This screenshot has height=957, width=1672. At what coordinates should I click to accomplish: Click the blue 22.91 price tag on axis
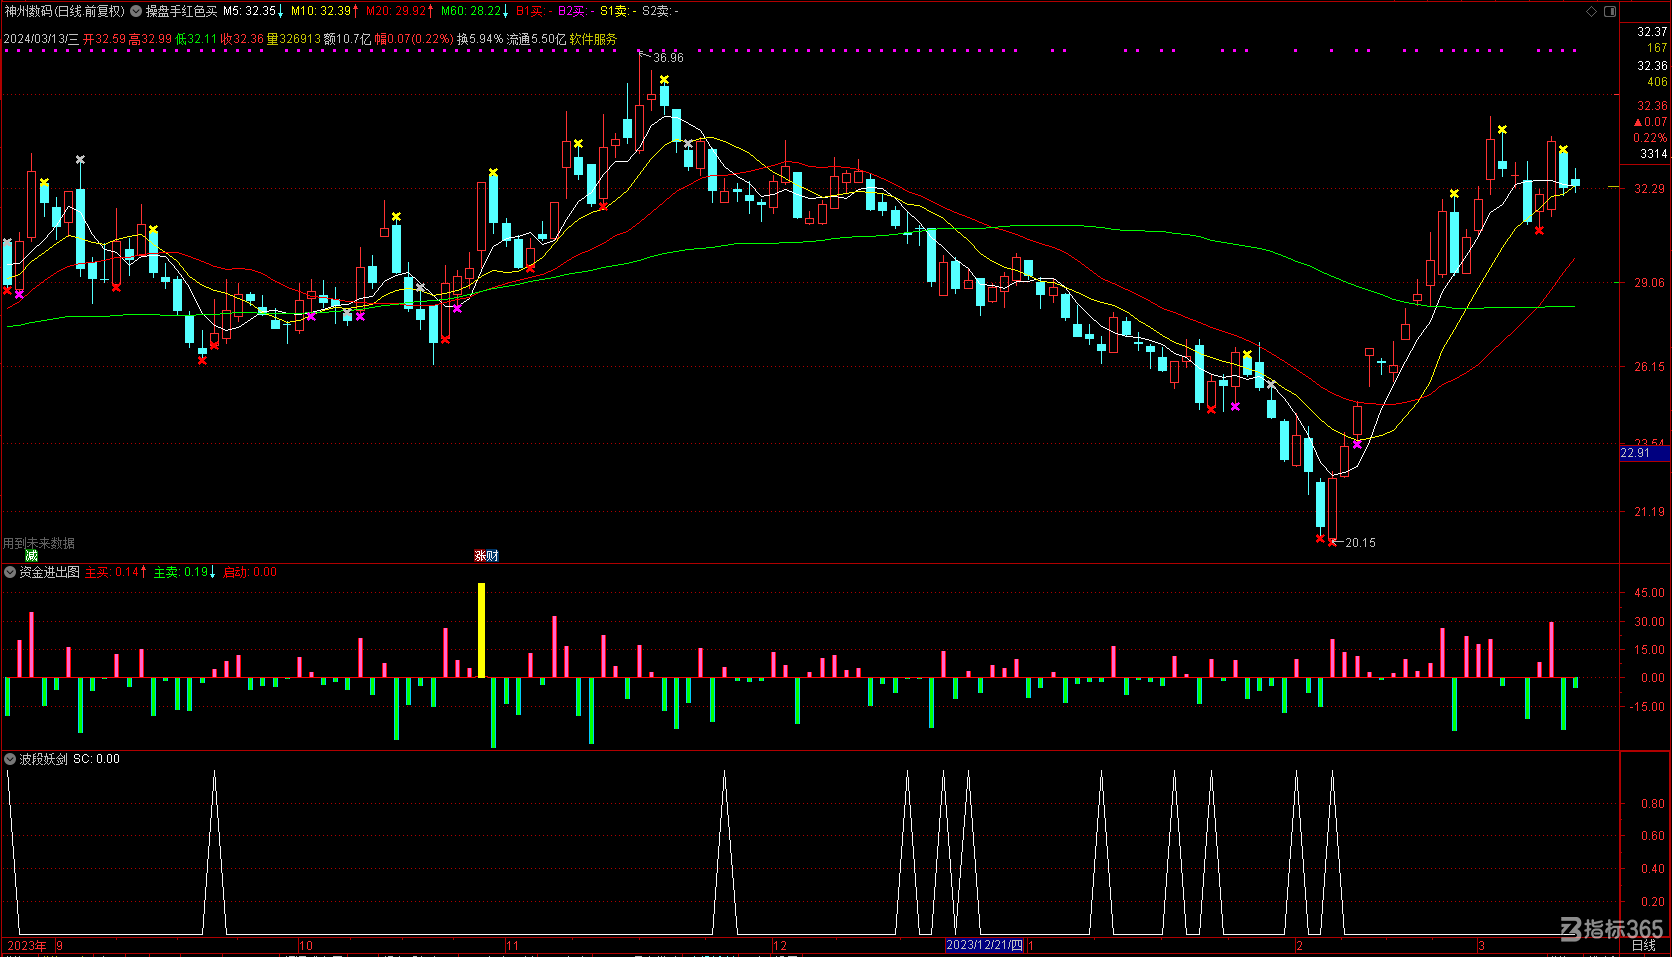pos(1644,453)
